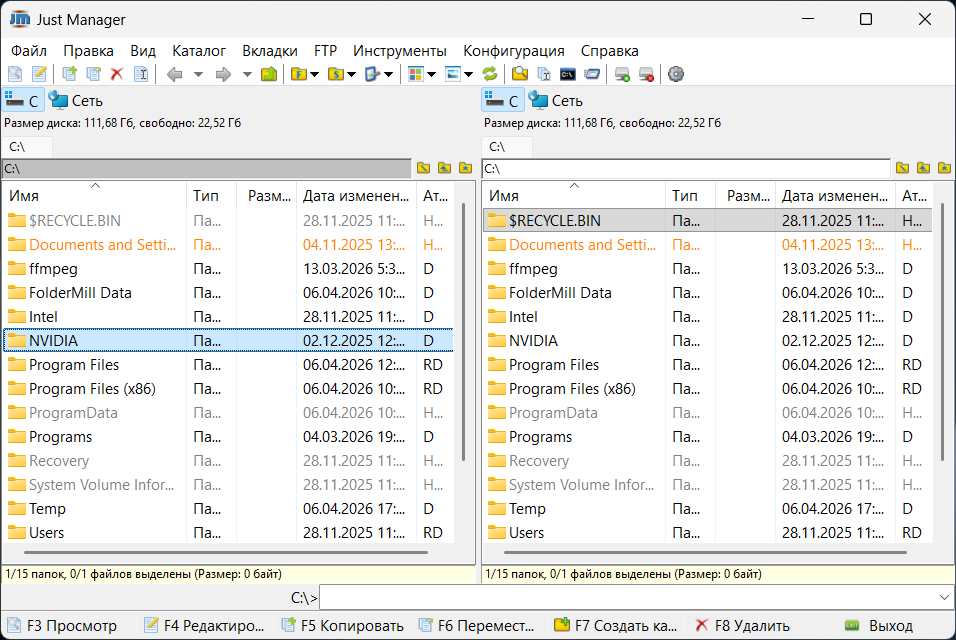Click the red X Delete toolbar icon
Image resolution: width=956 pixels, height=640 pixels.
117,74
